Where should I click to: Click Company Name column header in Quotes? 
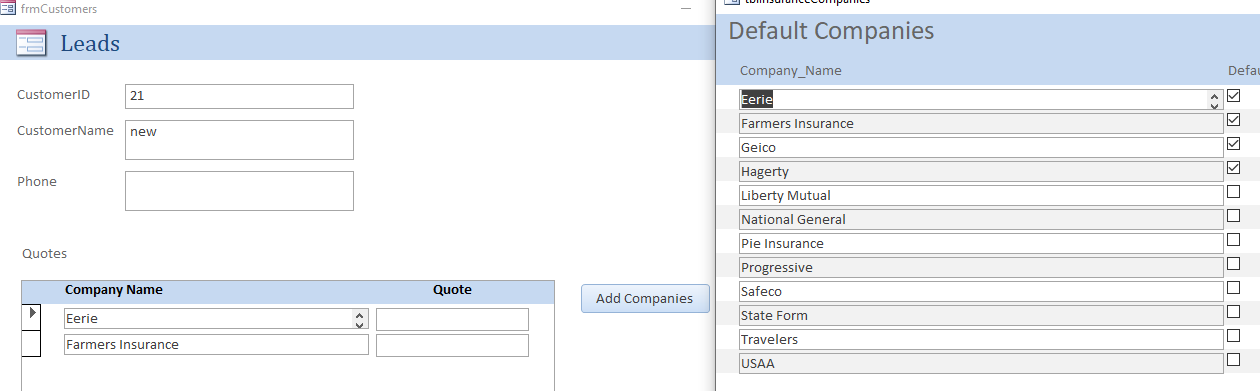pyautogui.click(x=114, y=290)
